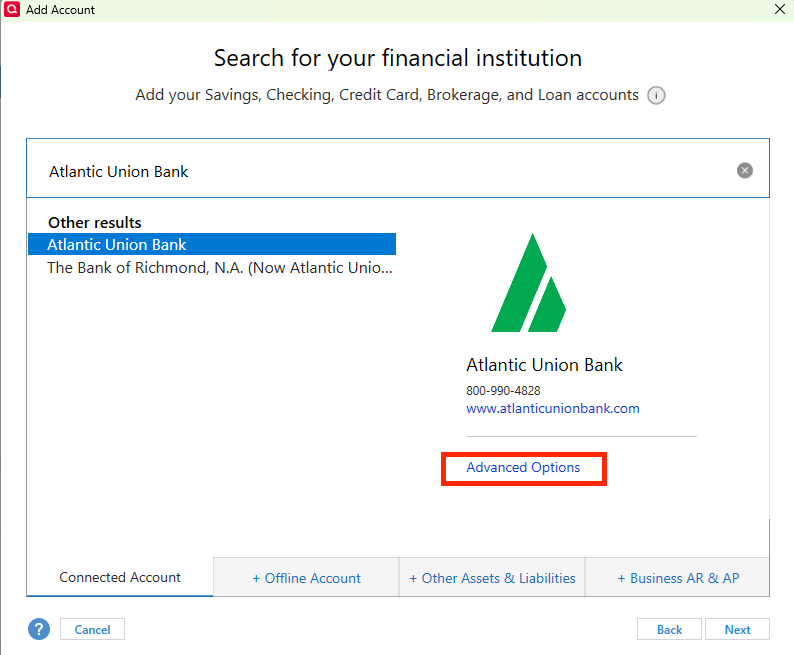Screen dimensions: 794x655
Task: Clear the search field with the X icon
Action: (744, 170)
